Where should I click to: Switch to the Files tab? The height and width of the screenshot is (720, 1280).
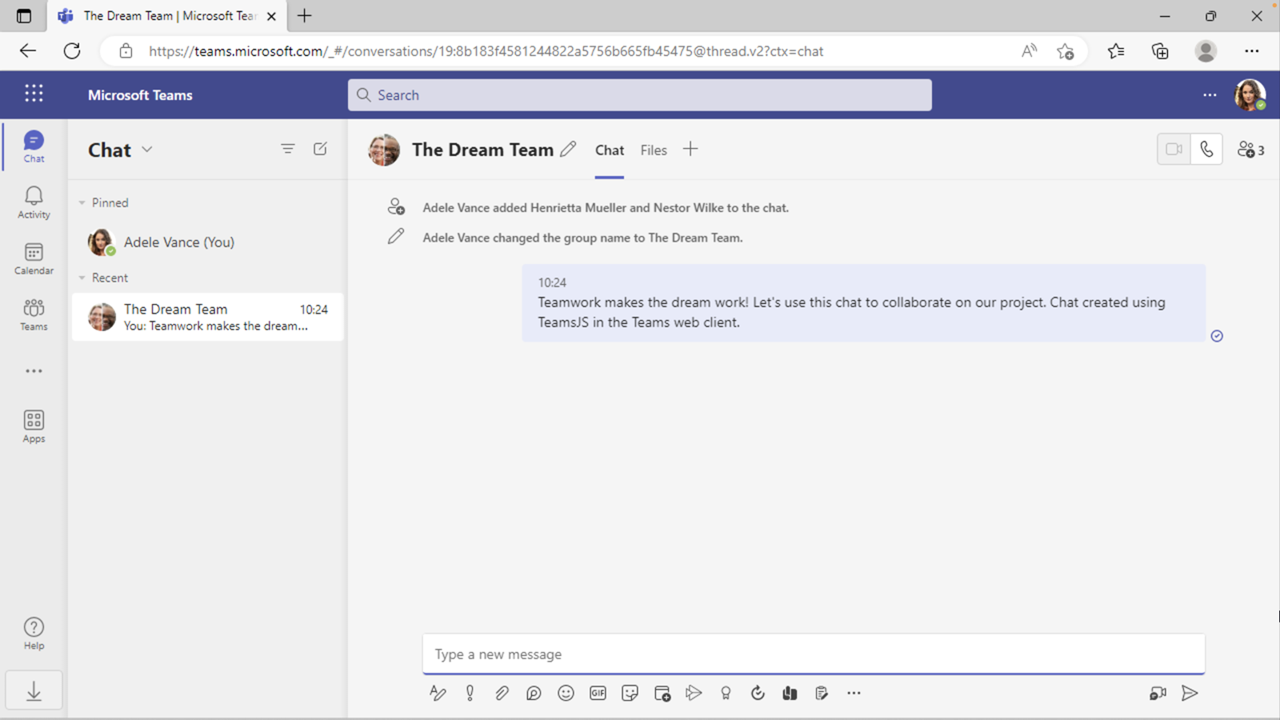654,150
